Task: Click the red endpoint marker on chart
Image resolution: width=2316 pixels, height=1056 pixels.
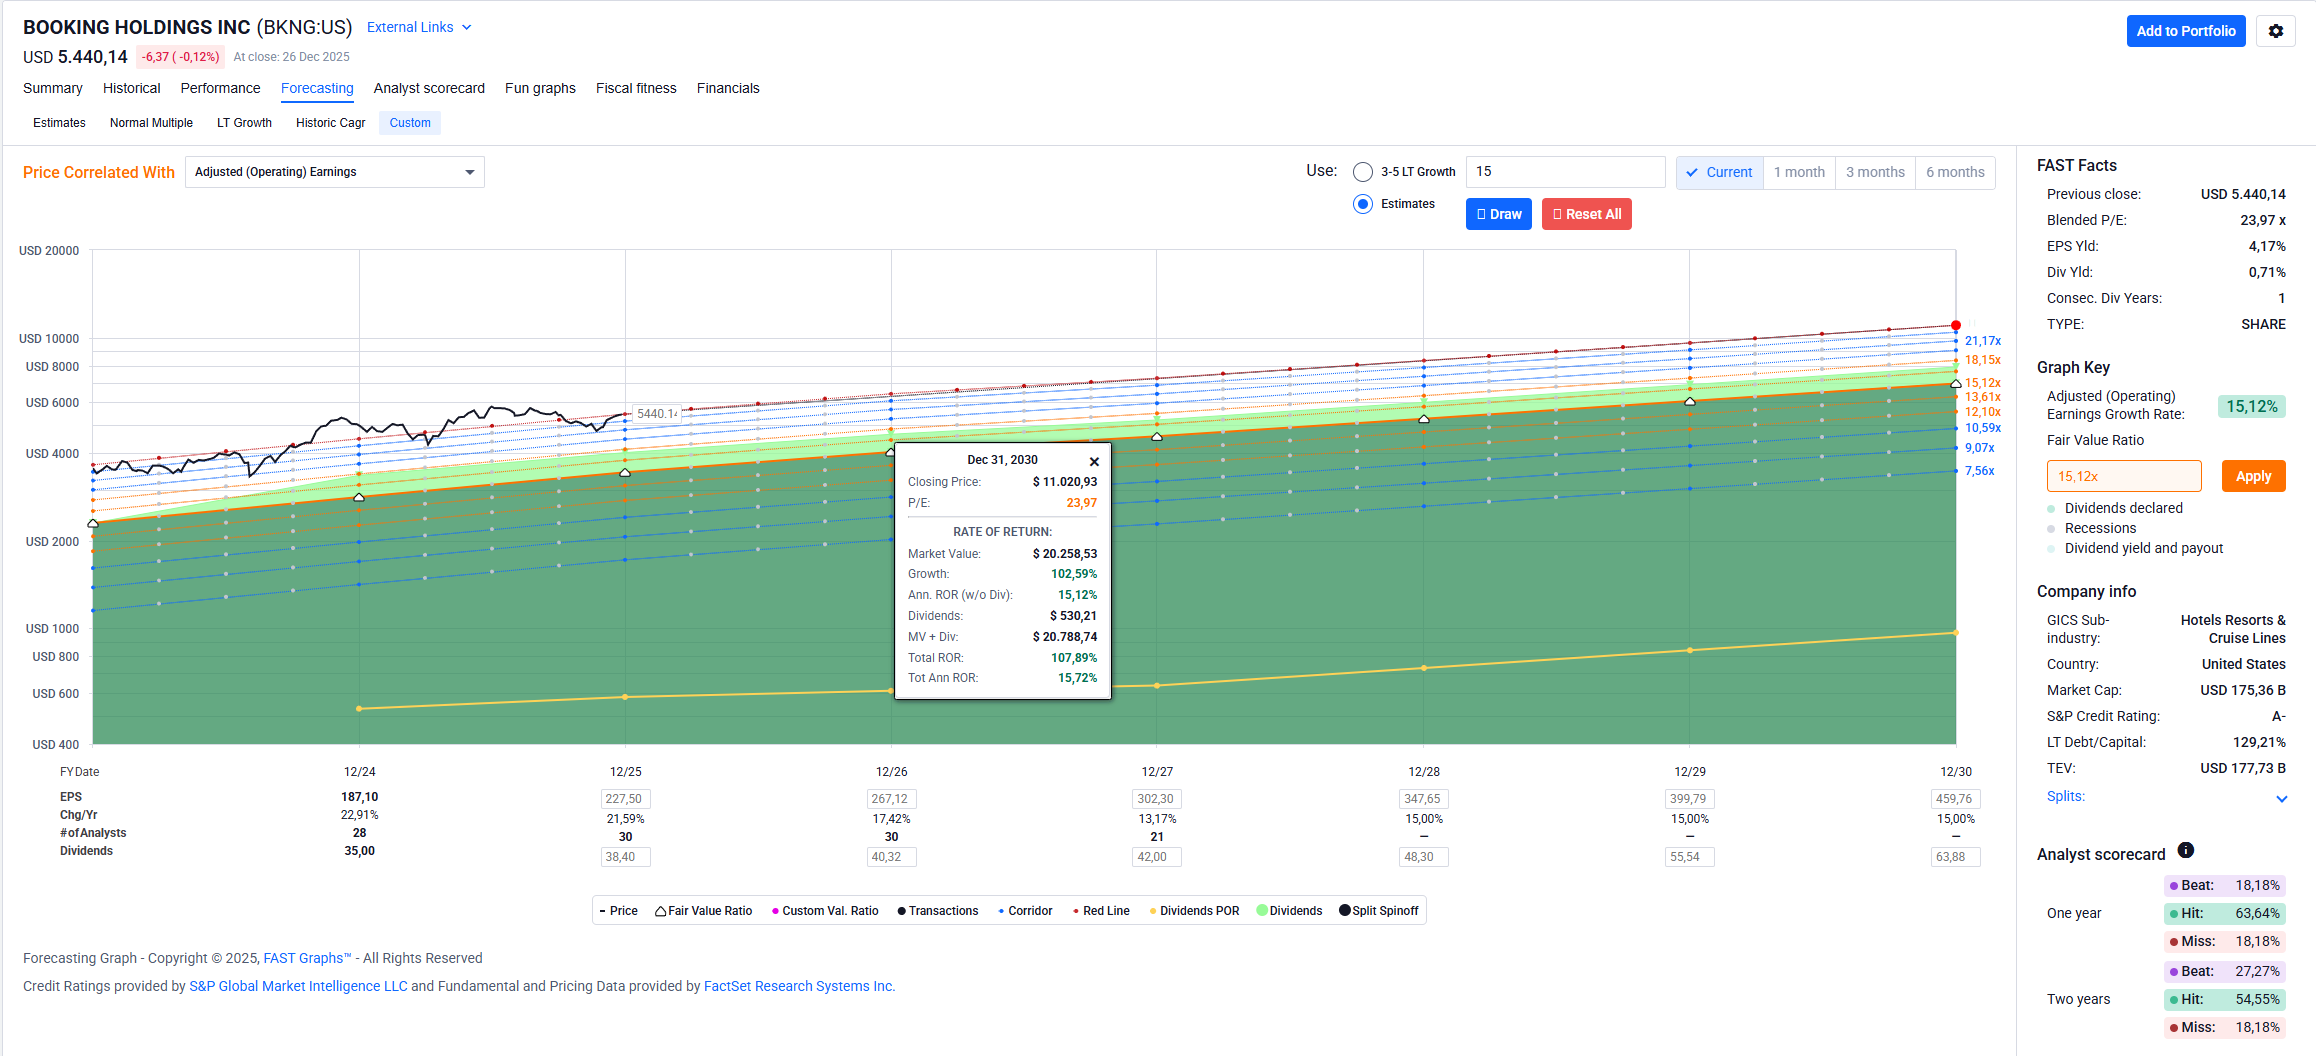Action: click(x=1956, y=325)
